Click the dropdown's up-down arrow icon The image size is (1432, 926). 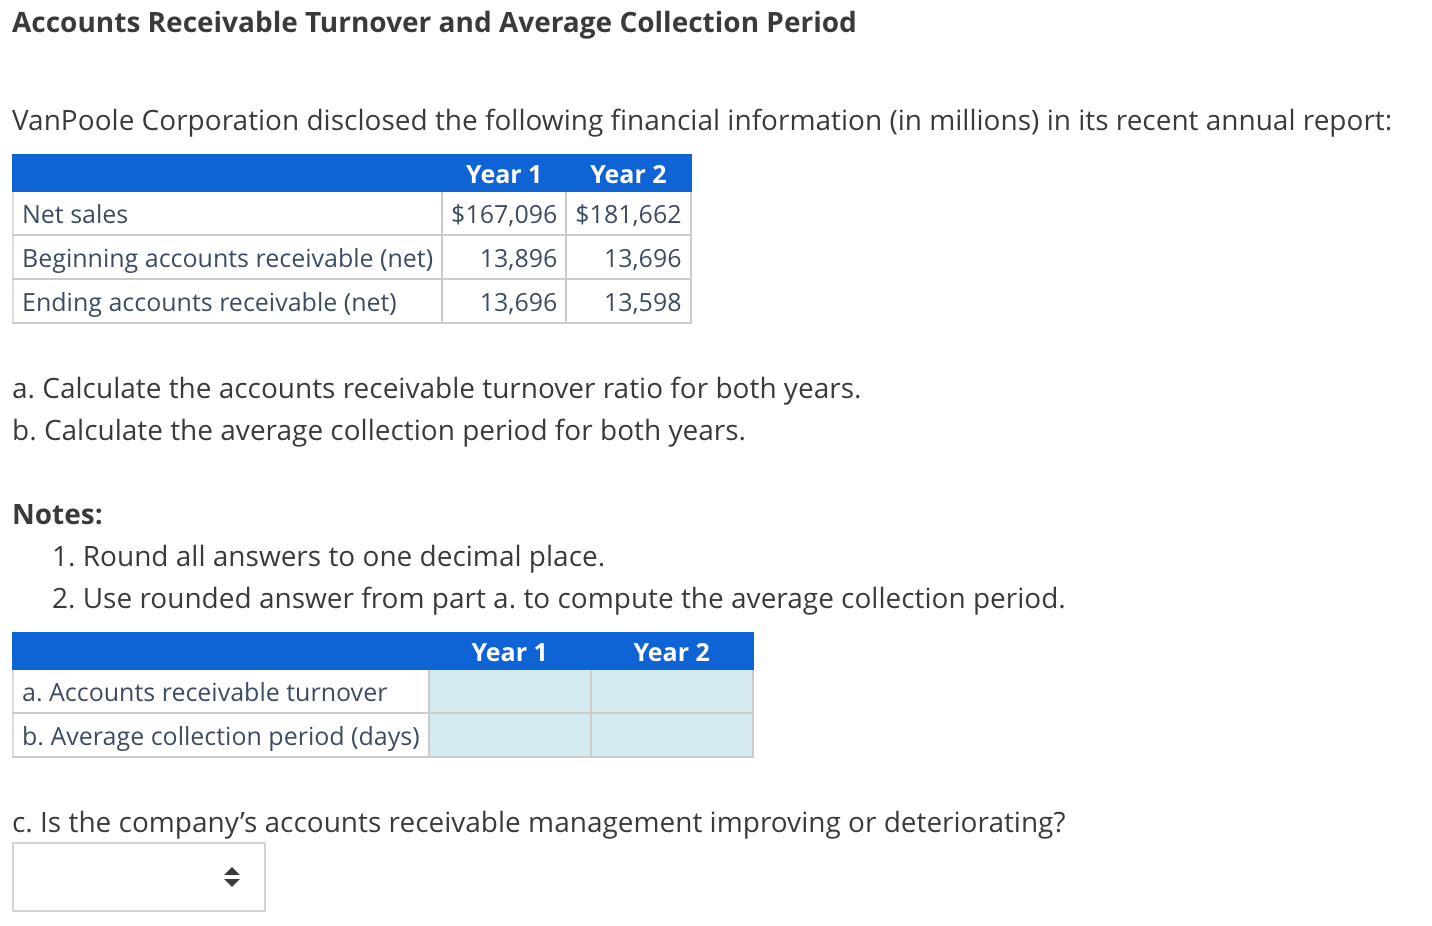pos(231,877)
